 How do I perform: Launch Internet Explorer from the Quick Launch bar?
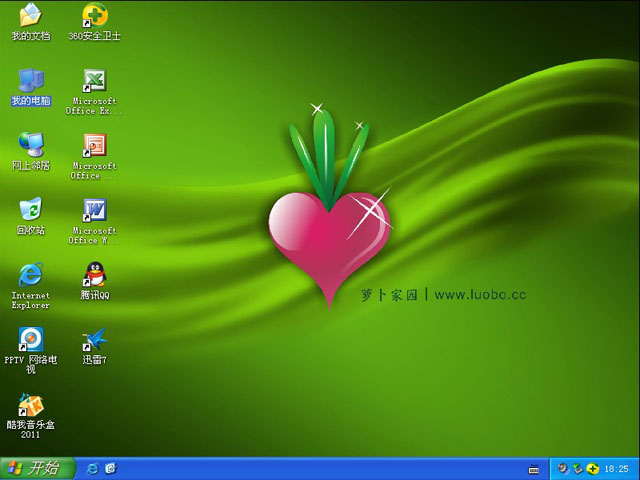tap(93, 468)
